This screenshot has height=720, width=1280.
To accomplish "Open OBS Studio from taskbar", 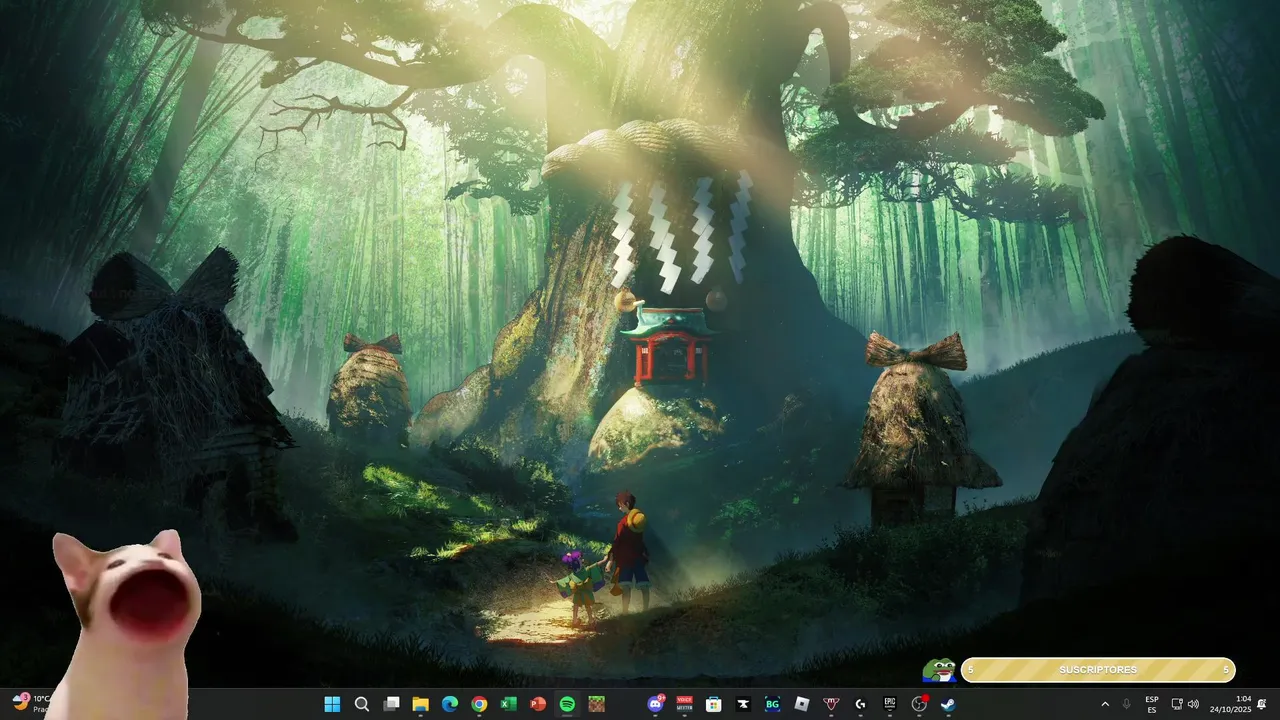I will 919,704.
